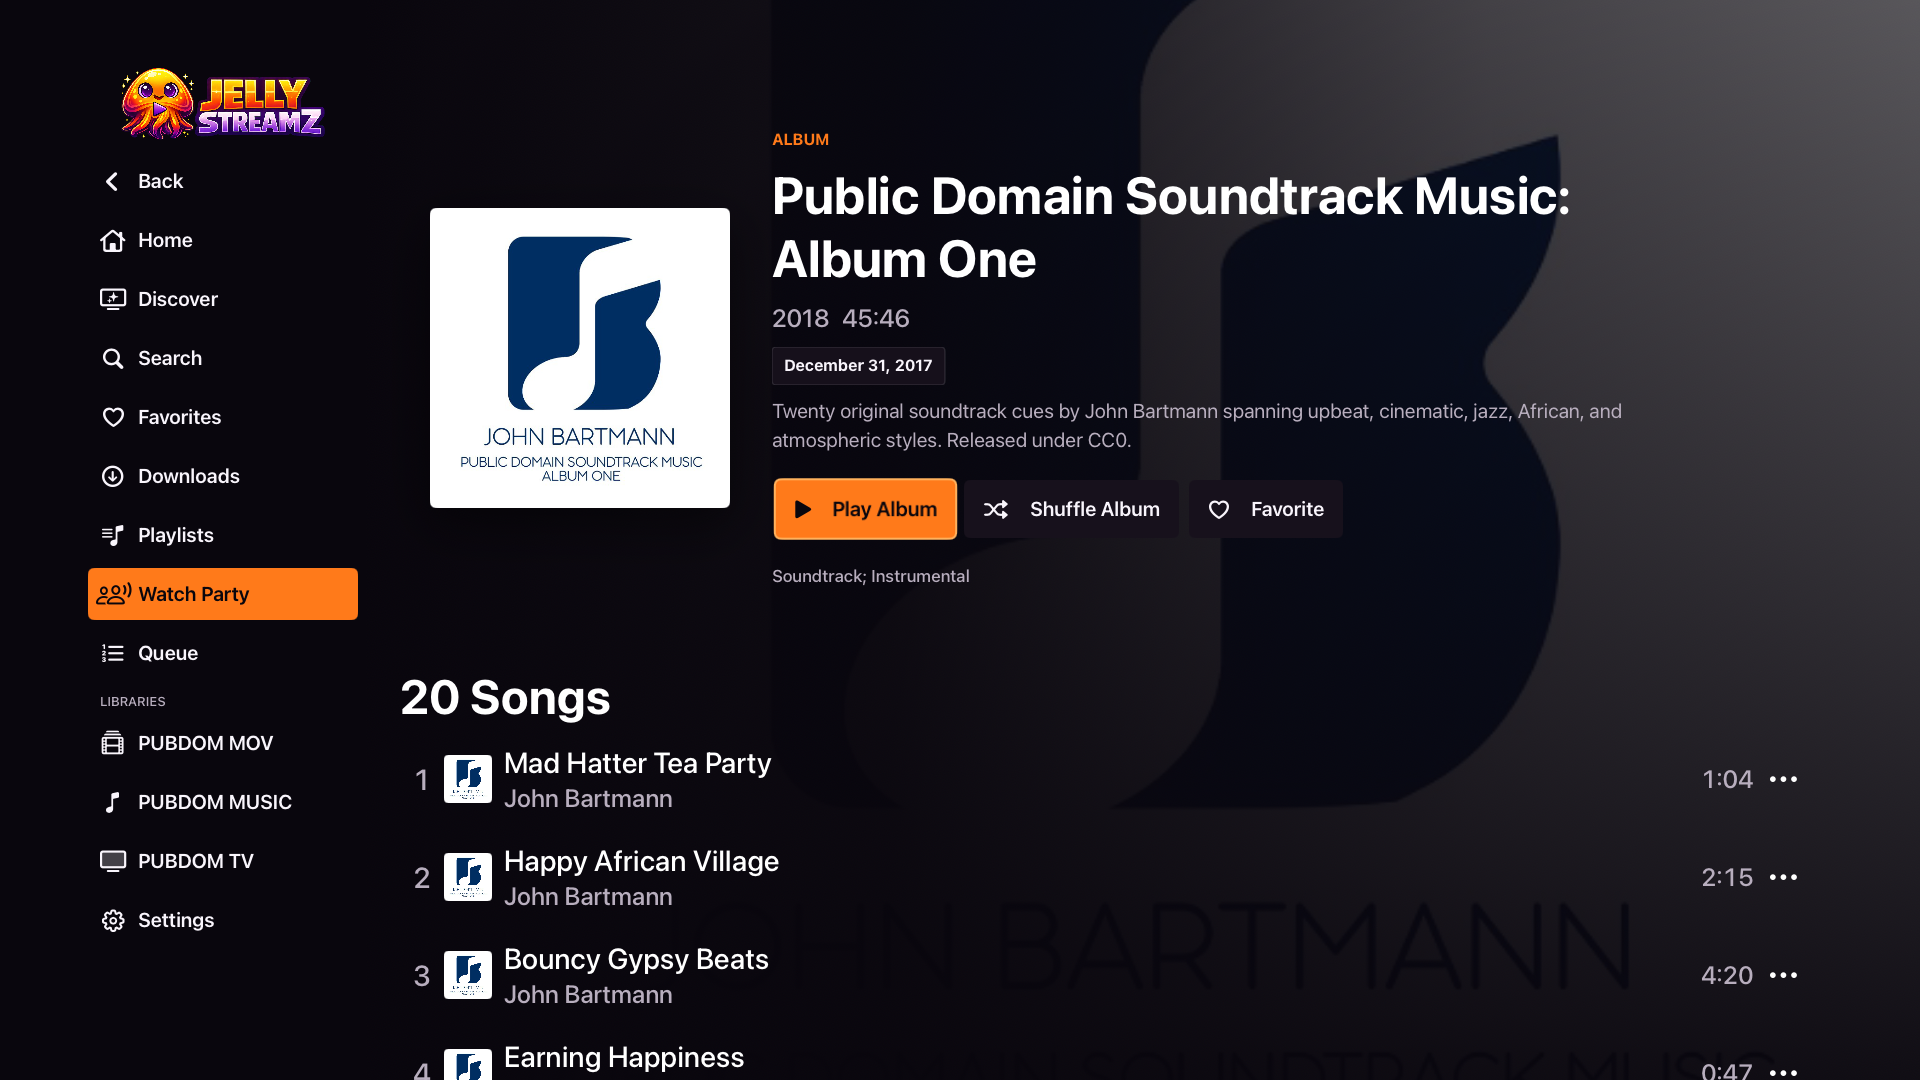Play the song Mad Hatter Tea Party
Viewport: 1920px width, 1080px height.
click(637, 763)
